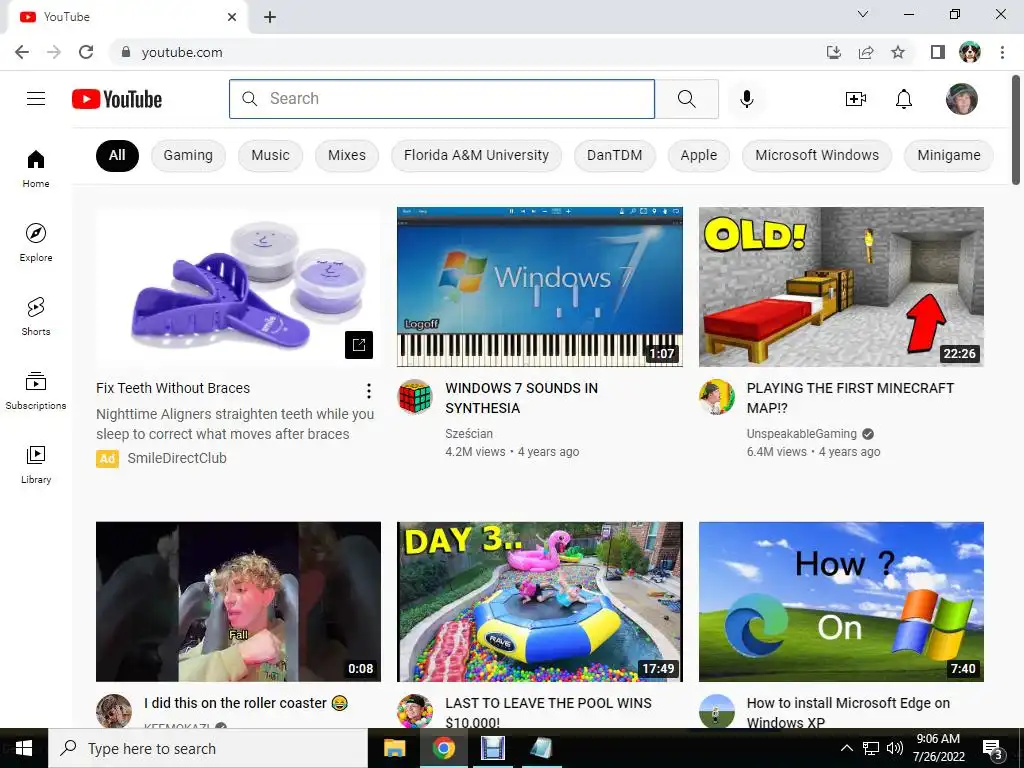Screen dimensions: 1024x768
Task: Play the DAY 3 pool video thumbnail
Action: click(540, 601)
